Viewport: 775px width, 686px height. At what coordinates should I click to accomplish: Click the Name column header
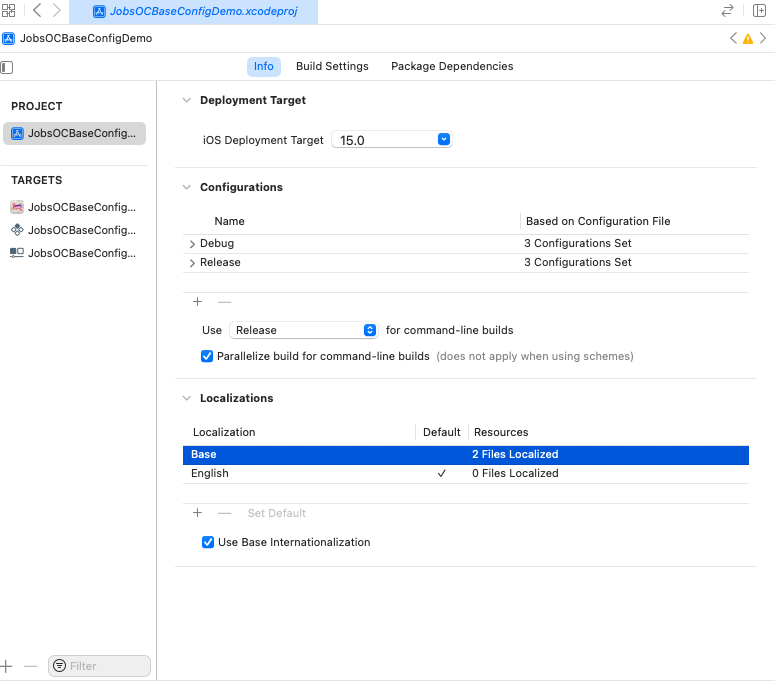229,221
